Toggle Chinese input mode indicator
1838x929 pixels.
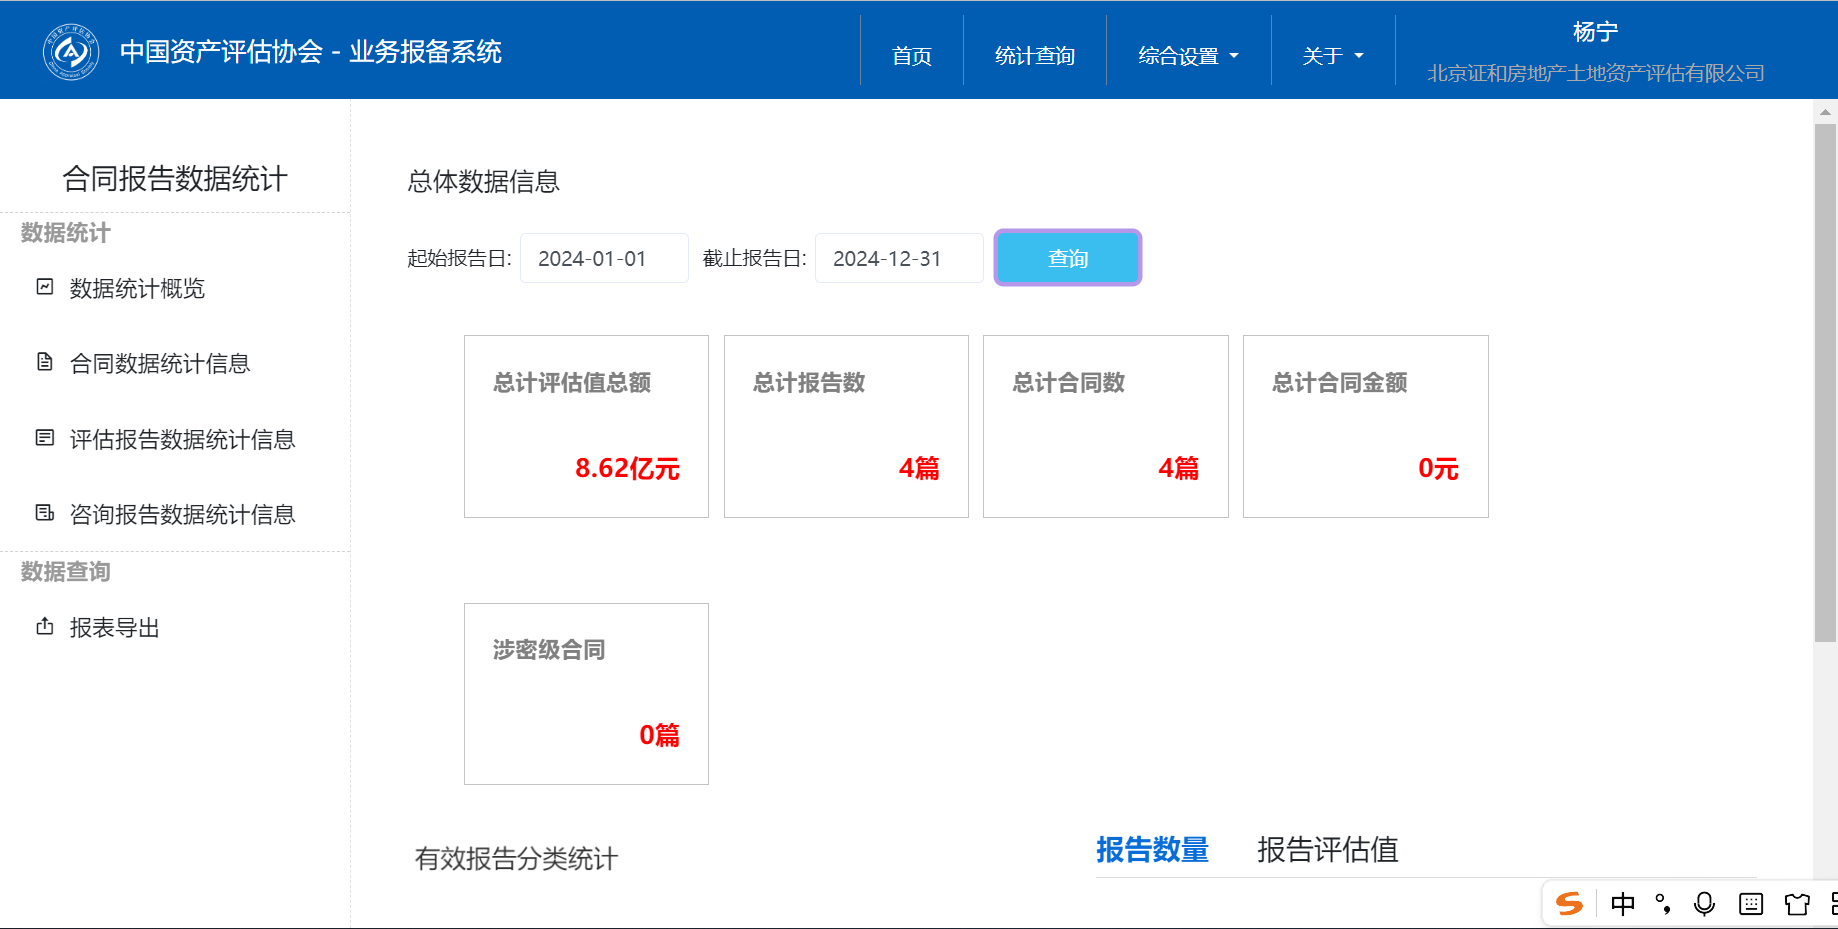[x=1623, y=904]
